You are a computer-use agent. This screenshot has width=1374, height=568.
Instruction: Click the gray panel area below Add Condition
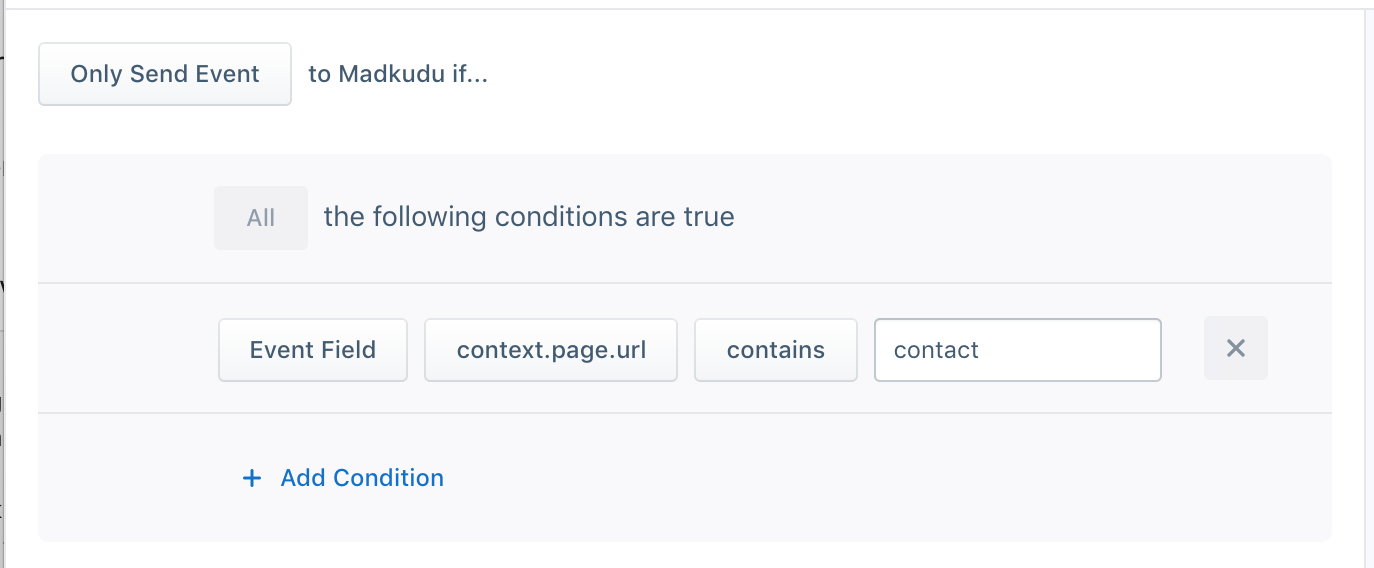[x=685, y=522]
